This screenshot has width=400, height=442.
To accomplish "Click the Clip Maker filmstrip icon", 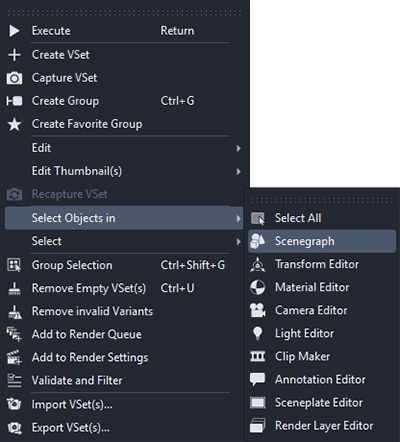I will (x=258, y=356).
